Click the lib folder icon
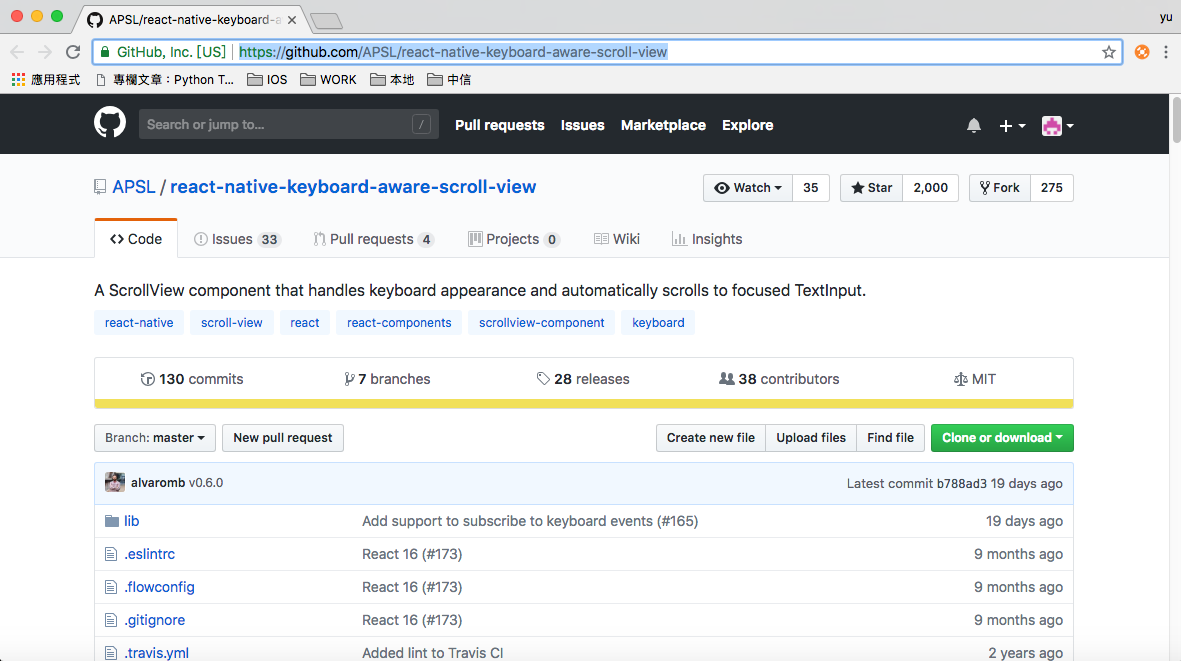1181x661 pixels. coord(110,521)
